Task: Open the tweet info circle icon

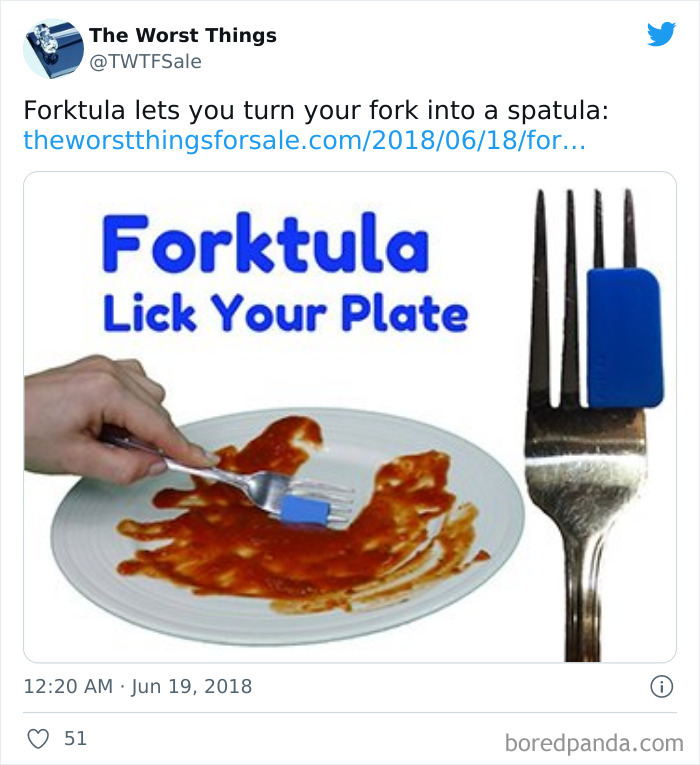Action: point(661,686)
